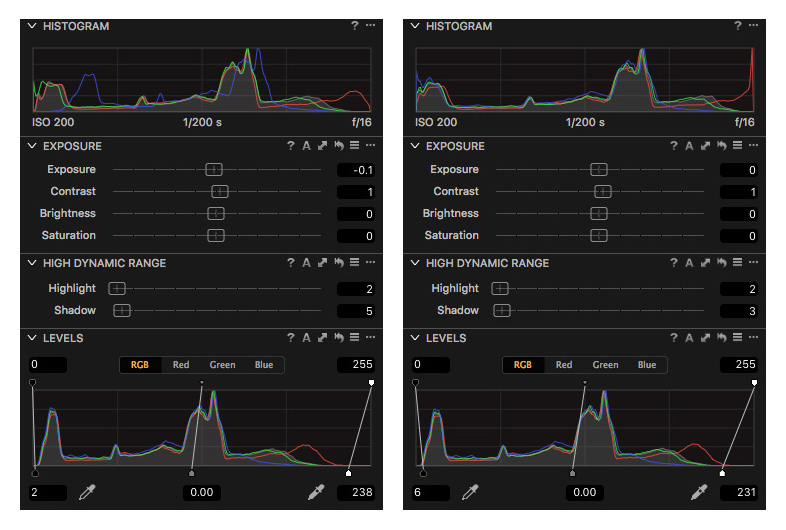This screenshot has width=786, height=530.
Task: Open Levels help question mark in right panel
Action: 674,338
